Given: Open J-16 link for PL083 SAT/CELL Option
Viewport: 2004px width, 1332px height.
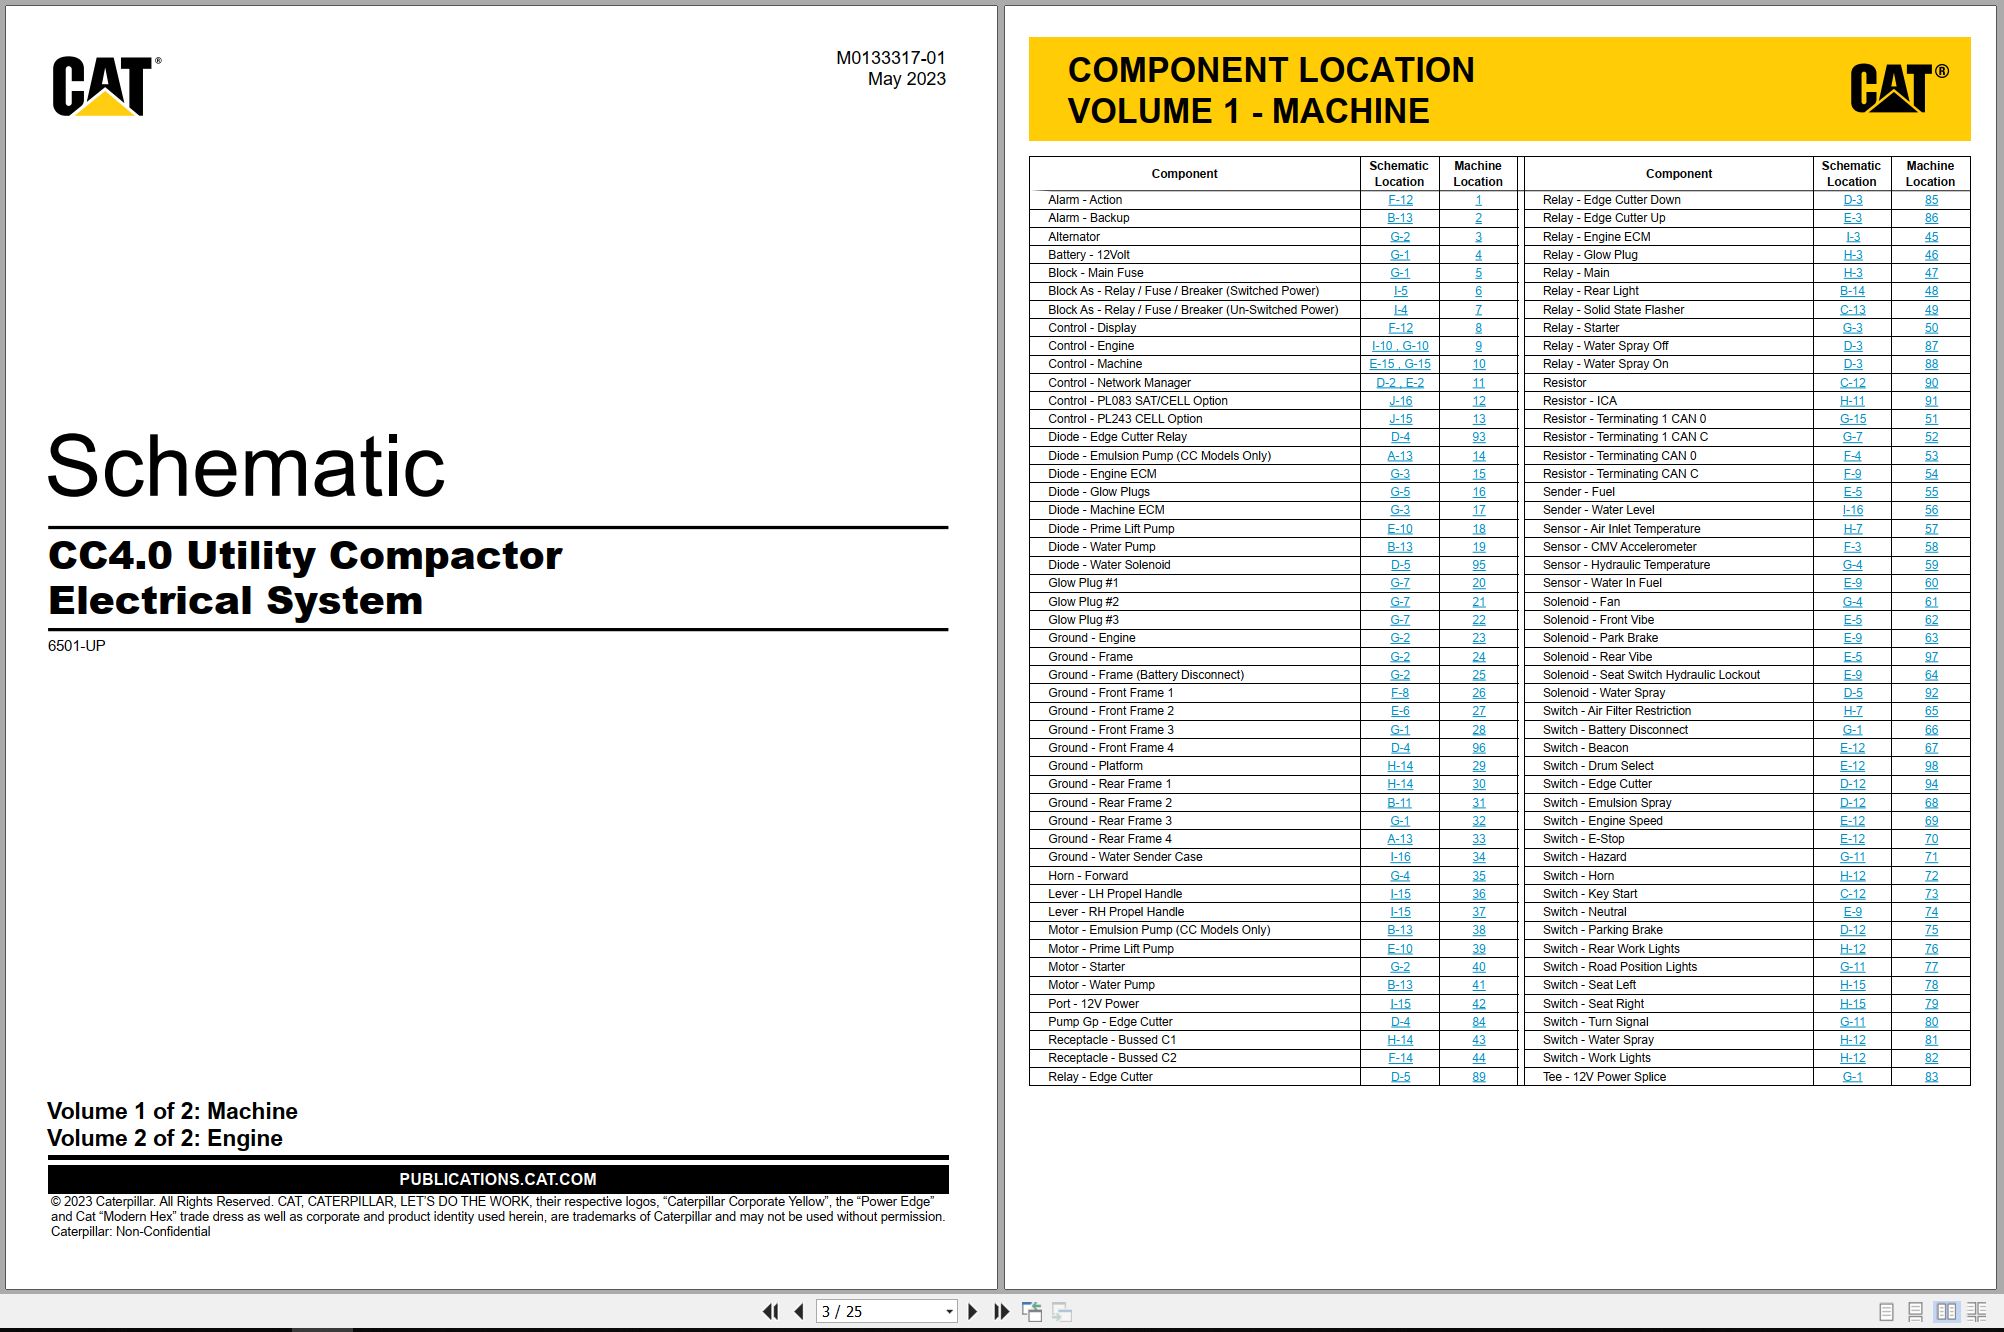Looking at the screenshot, I should coord(1400,401).
